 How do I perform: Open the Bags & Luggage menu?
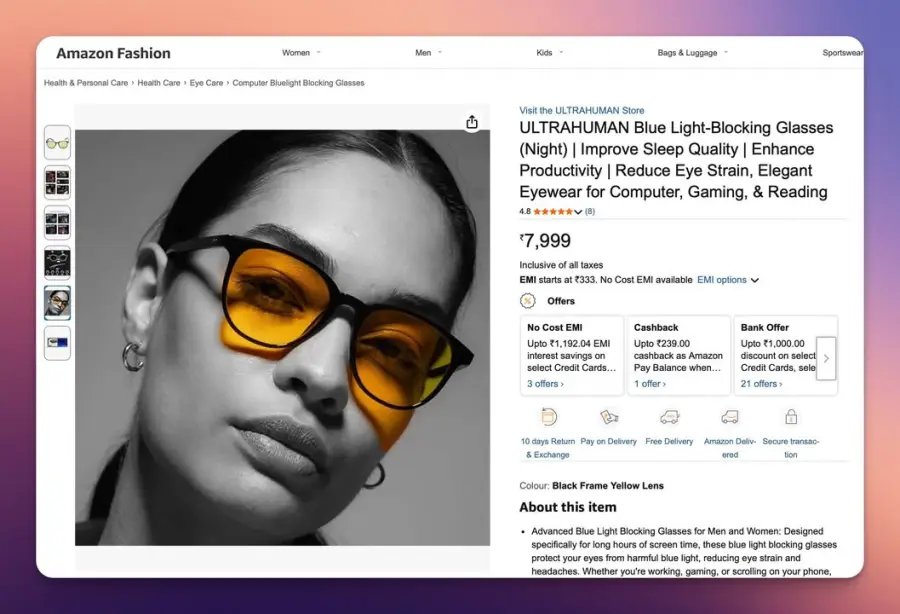coord(687,53)
